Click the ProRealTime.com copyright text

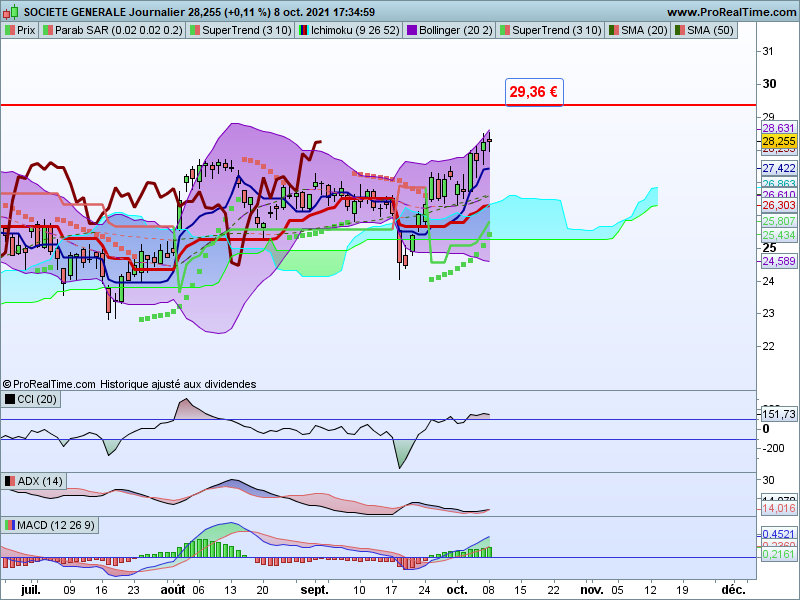[49, 384]
